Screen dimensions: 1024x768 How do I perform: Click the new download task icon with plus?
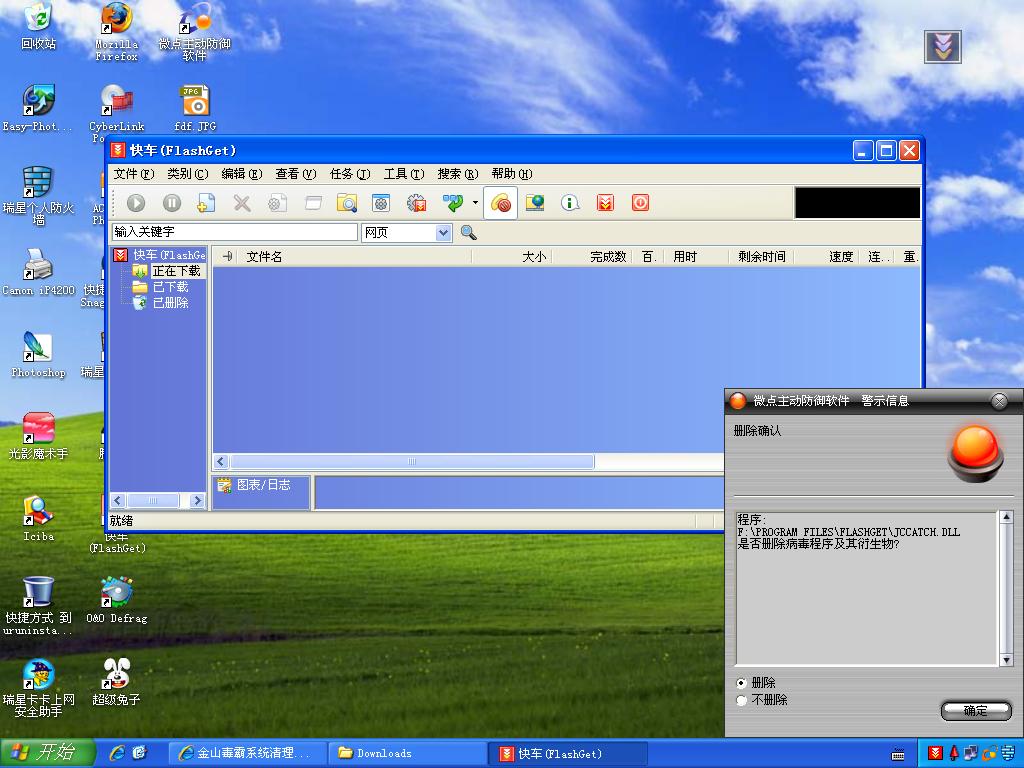pyautogui.click(x=206, y=203)
